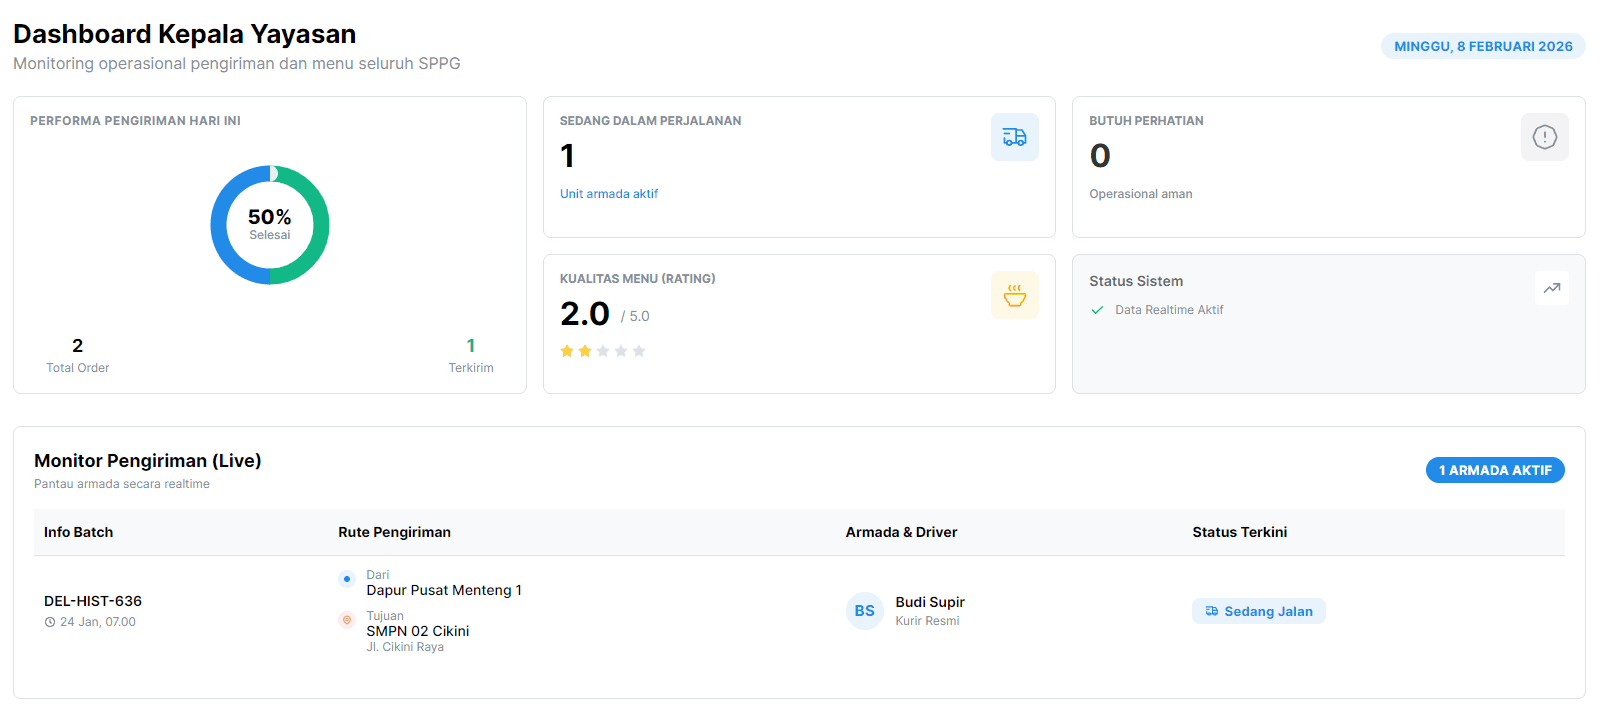Click the Minggu, 8 Februari 2026 date badge
The image size is (1601, 712).
[x=1483, y=46]
